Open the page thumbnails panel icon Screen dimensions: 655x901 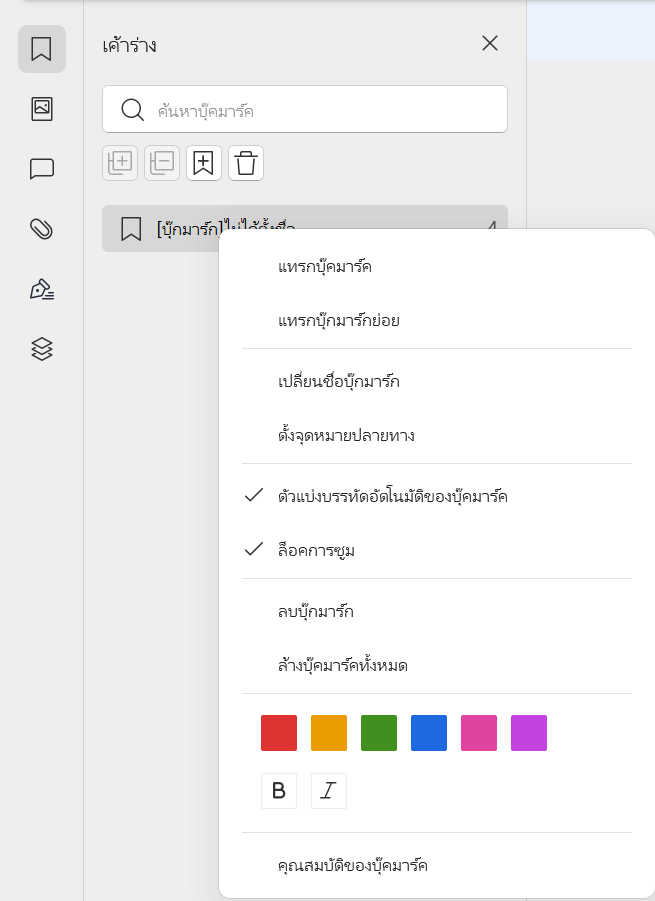42,109
